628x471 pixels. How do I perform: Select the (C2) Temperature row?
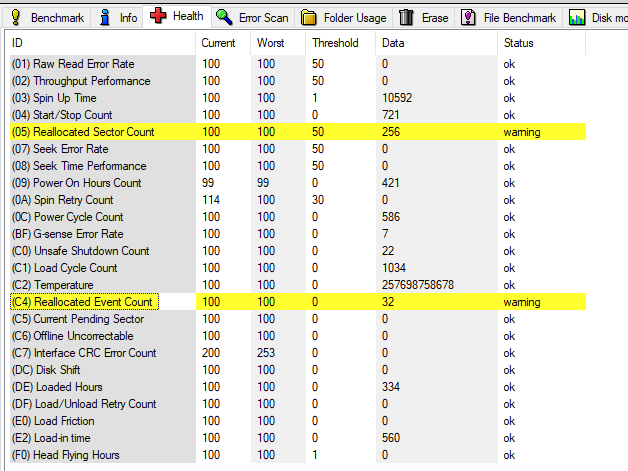(298, 285)
